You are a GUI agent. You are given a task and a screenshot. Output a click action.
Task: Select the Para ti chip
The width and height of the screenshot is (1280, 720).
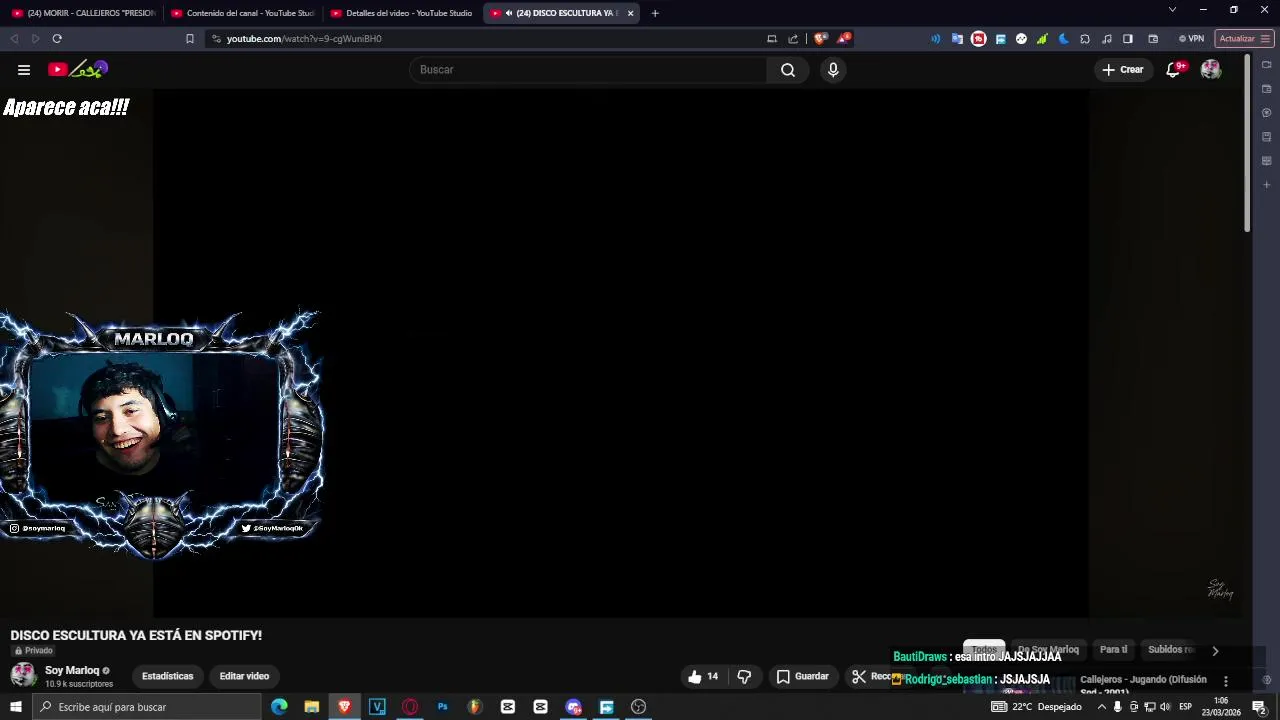(1113, 650)
